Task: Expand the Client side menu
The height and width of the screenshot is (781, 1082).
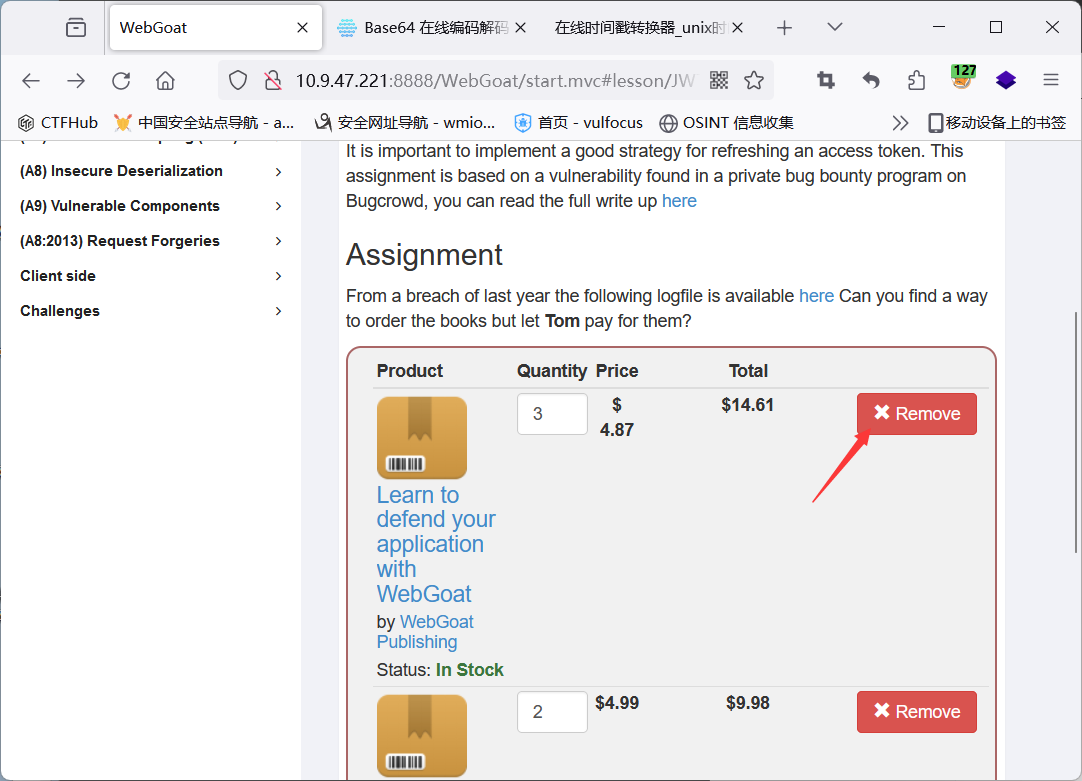Action: pos(150,276)
